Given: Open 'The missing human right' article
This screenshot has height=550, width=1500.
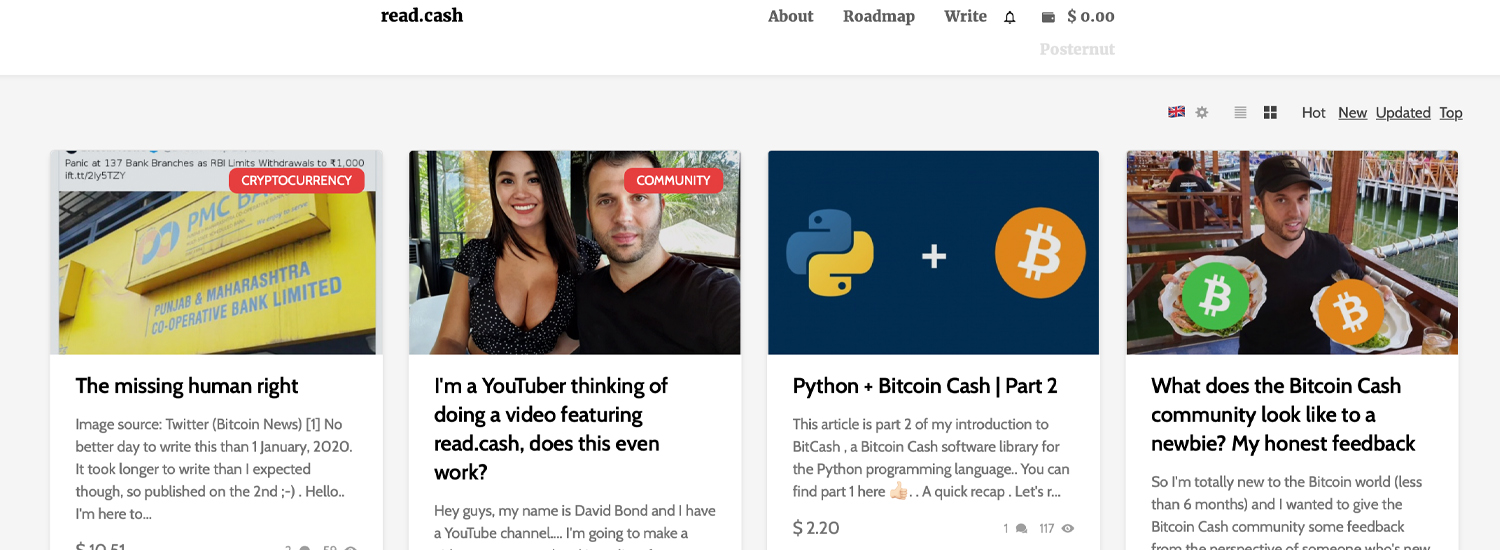Looking at the screenshot, I should click(x=187, y=386).
